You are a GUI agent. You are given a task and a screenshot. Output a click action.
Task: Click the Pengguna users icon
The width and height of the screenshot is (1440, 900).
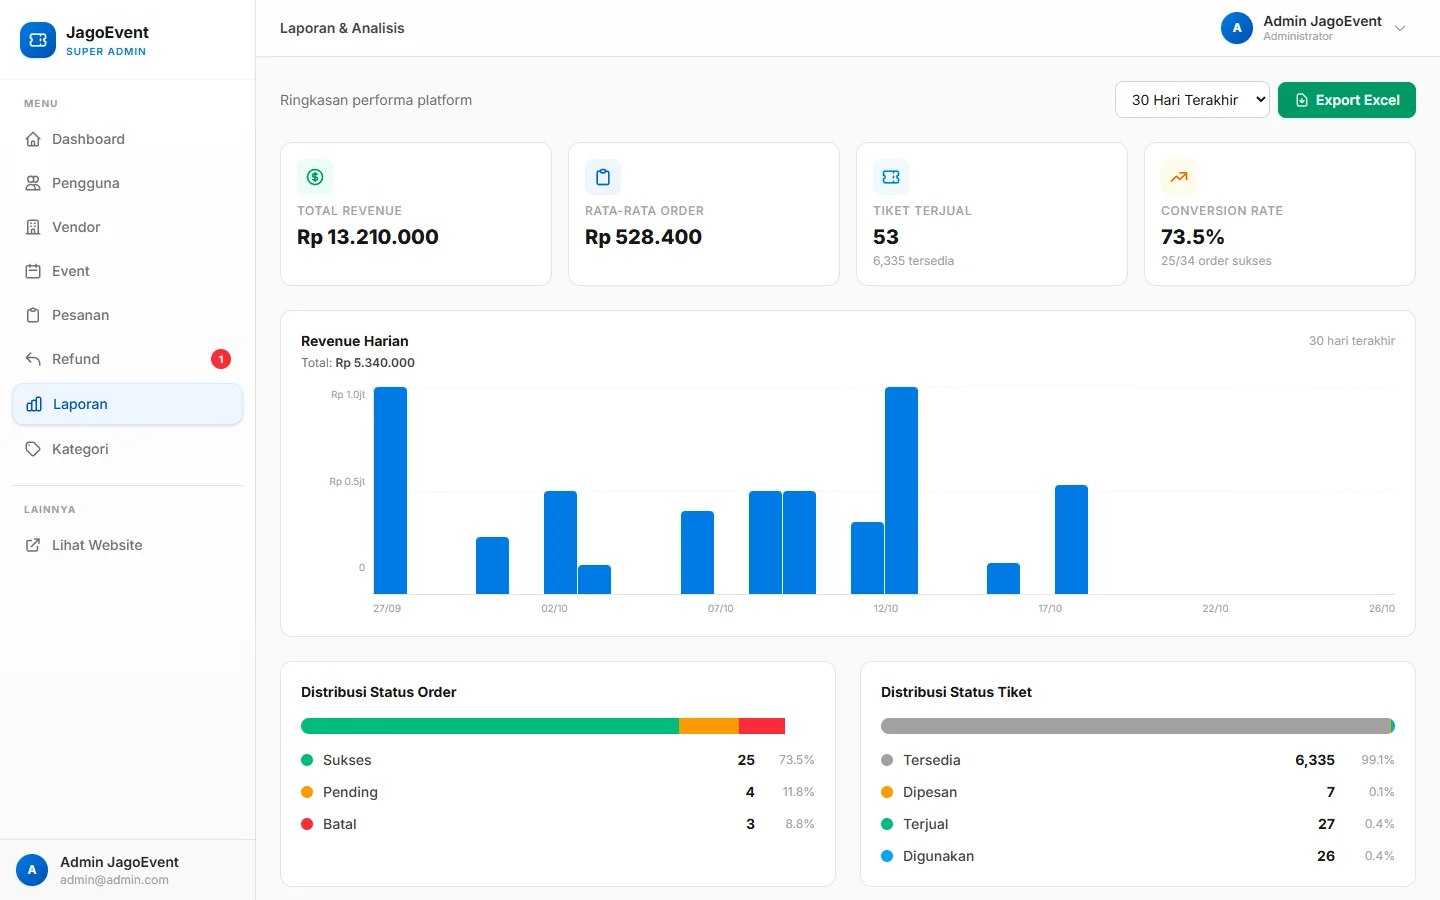(x=33, y=183)
